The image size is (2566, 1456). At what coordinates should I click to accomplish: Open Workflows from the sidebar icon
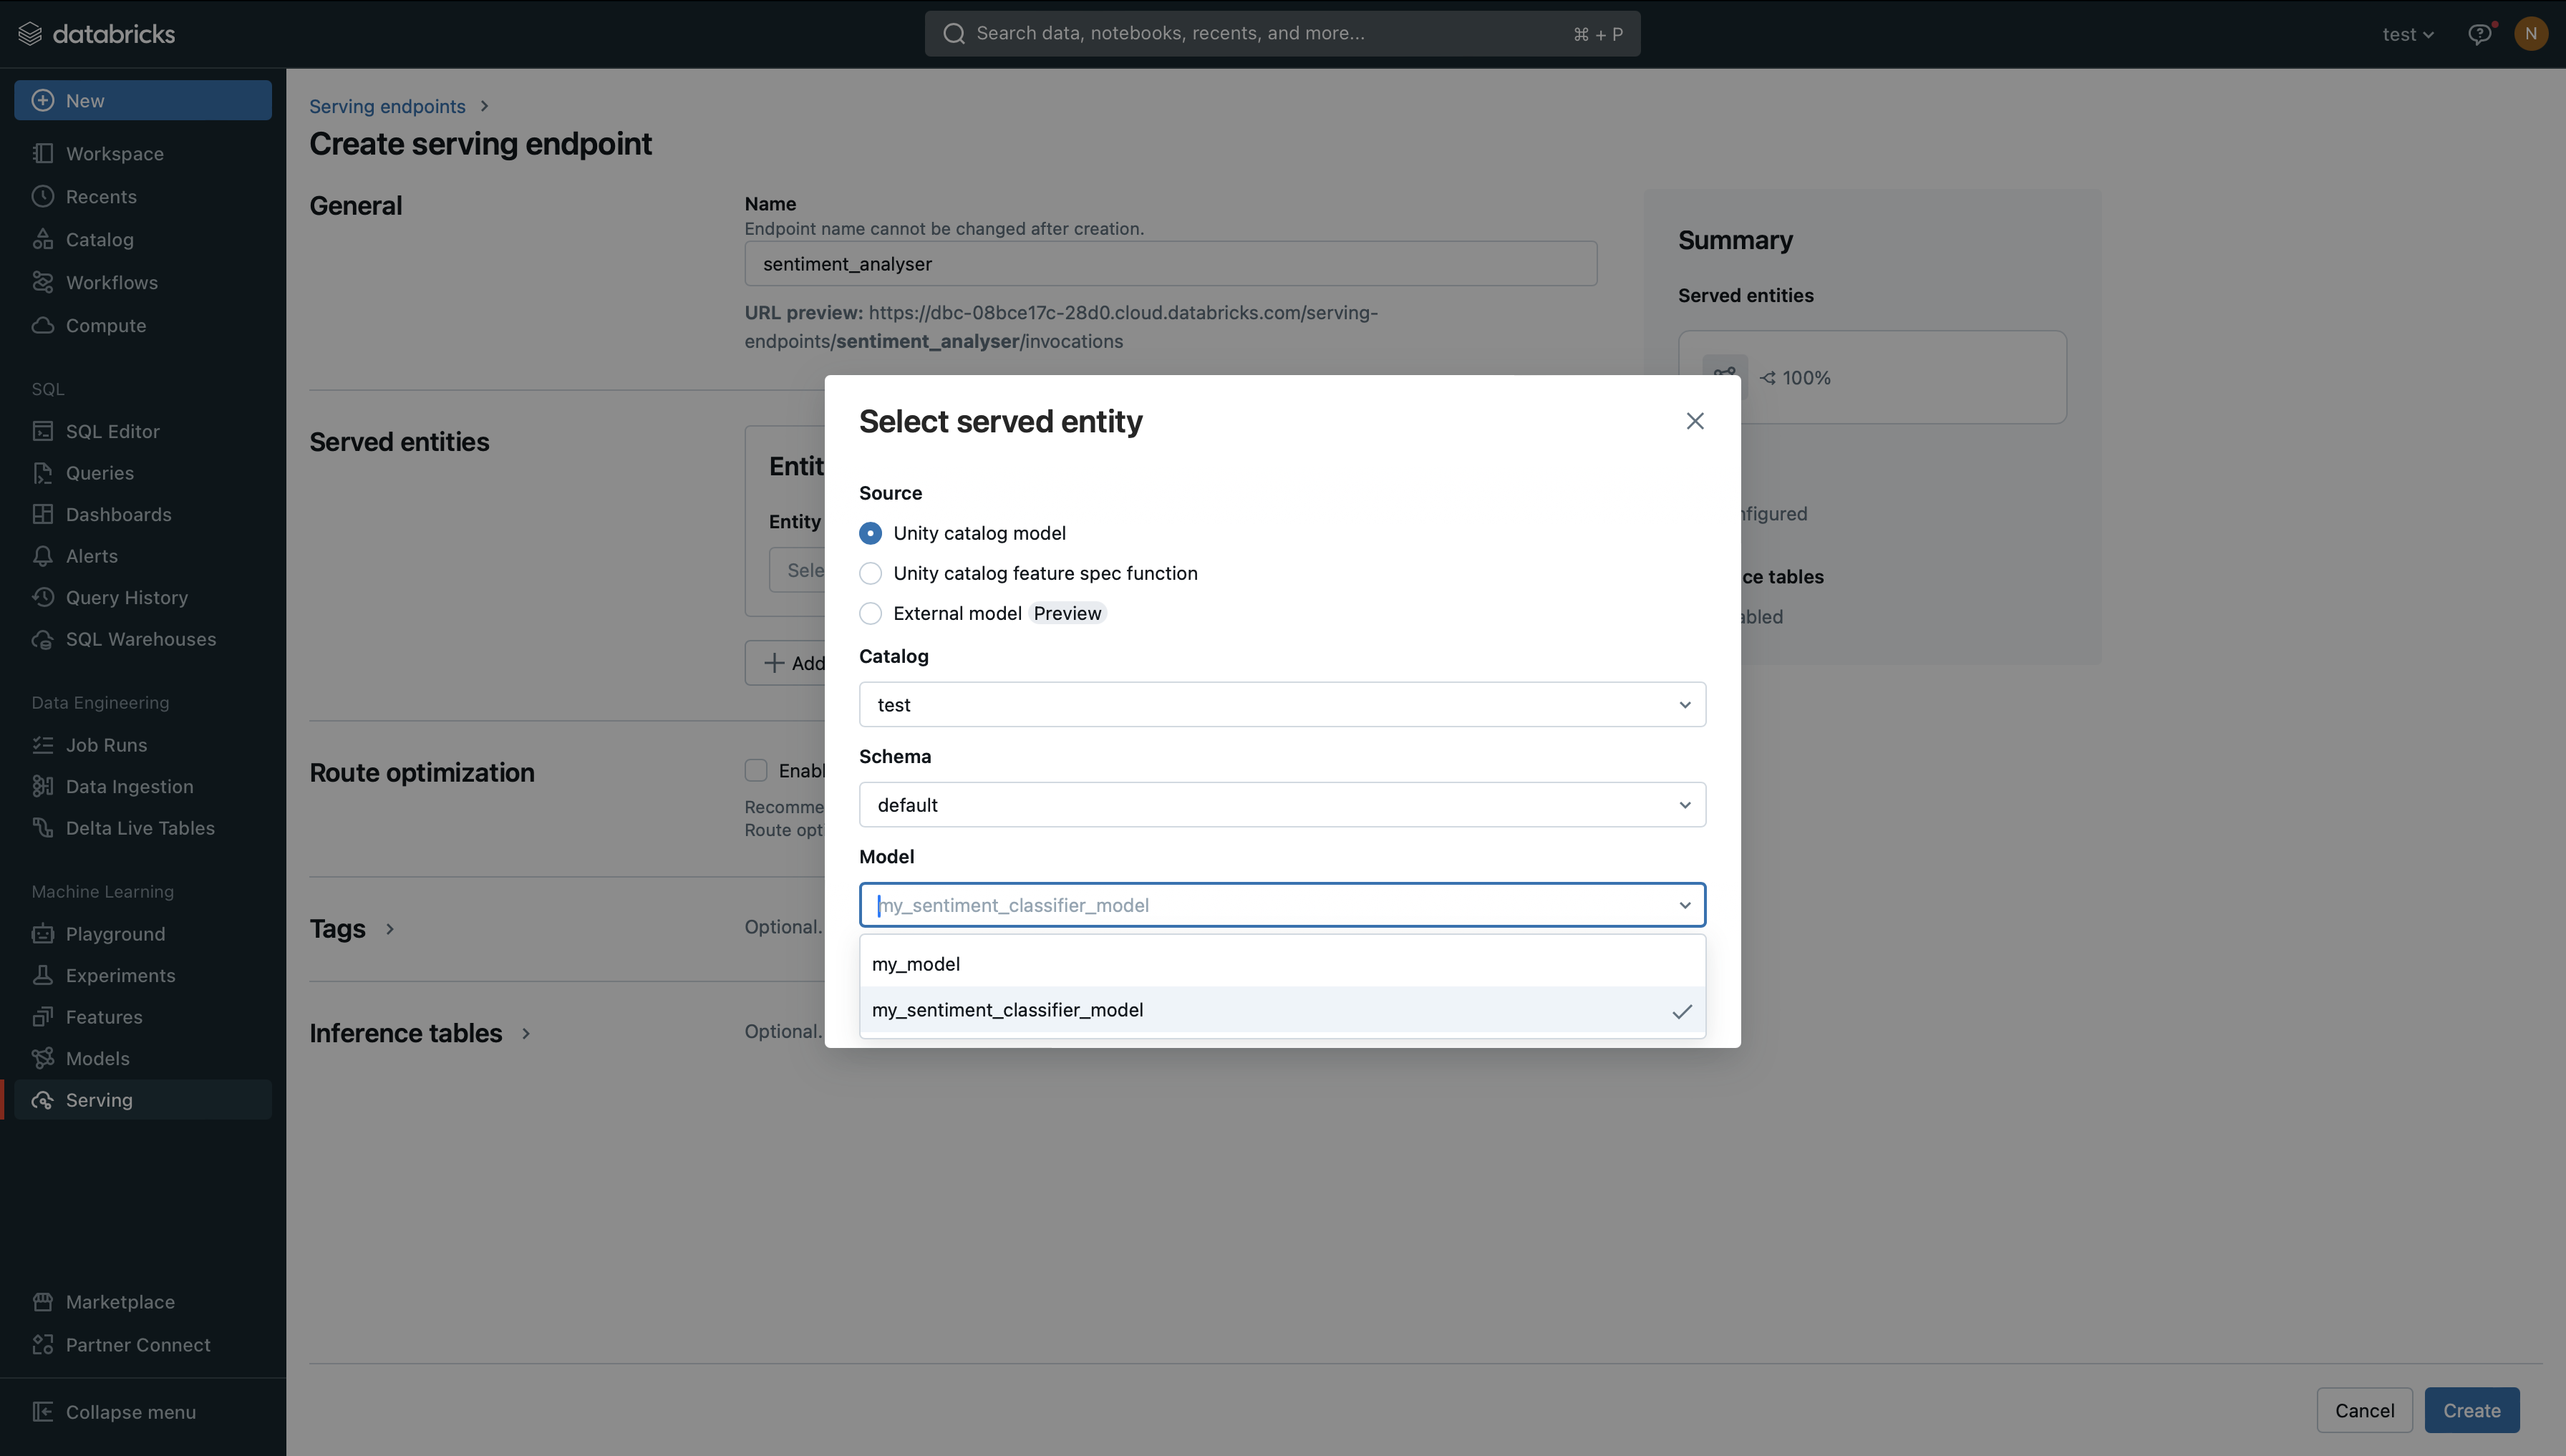pyautogui.click(x=43, y=283)
